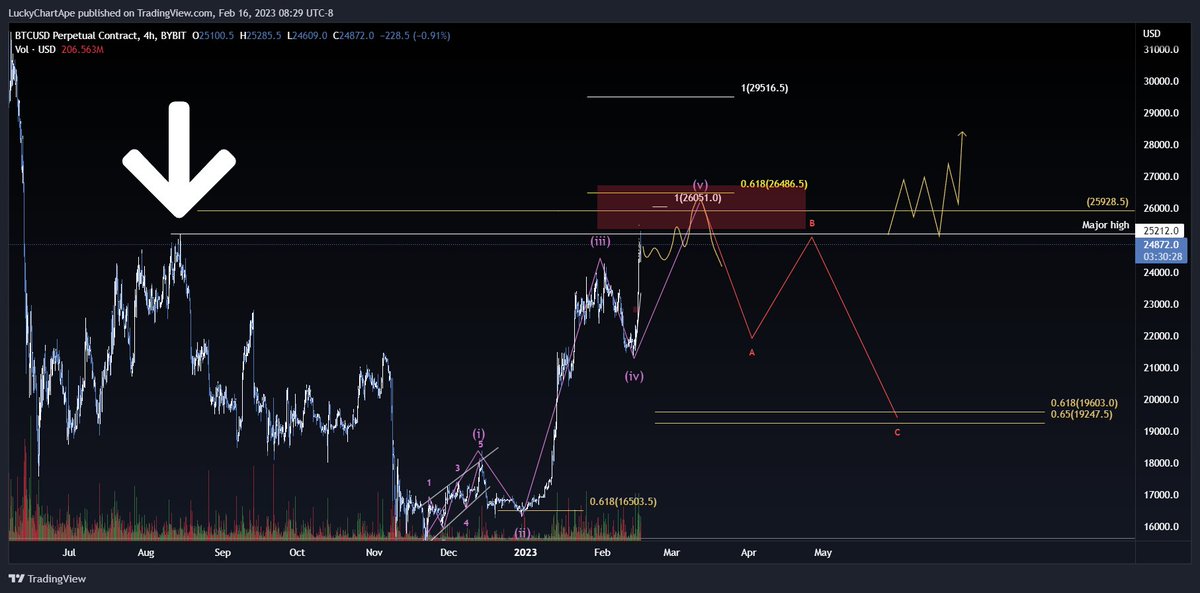Click the 20000.0 price axis tick
The width and height of the screenshot is (1200, 593).
[1161, 400]
